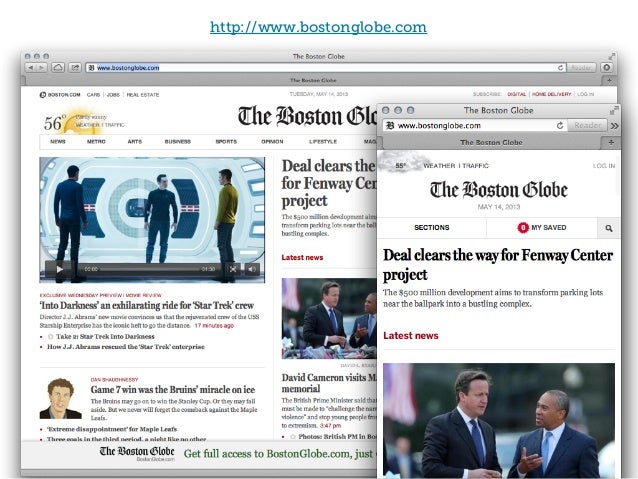This screenshot has width=638, height=479.
Task: Open 'Extreme disappointment for Maple Leafs' link
Action: pos(112,429)
